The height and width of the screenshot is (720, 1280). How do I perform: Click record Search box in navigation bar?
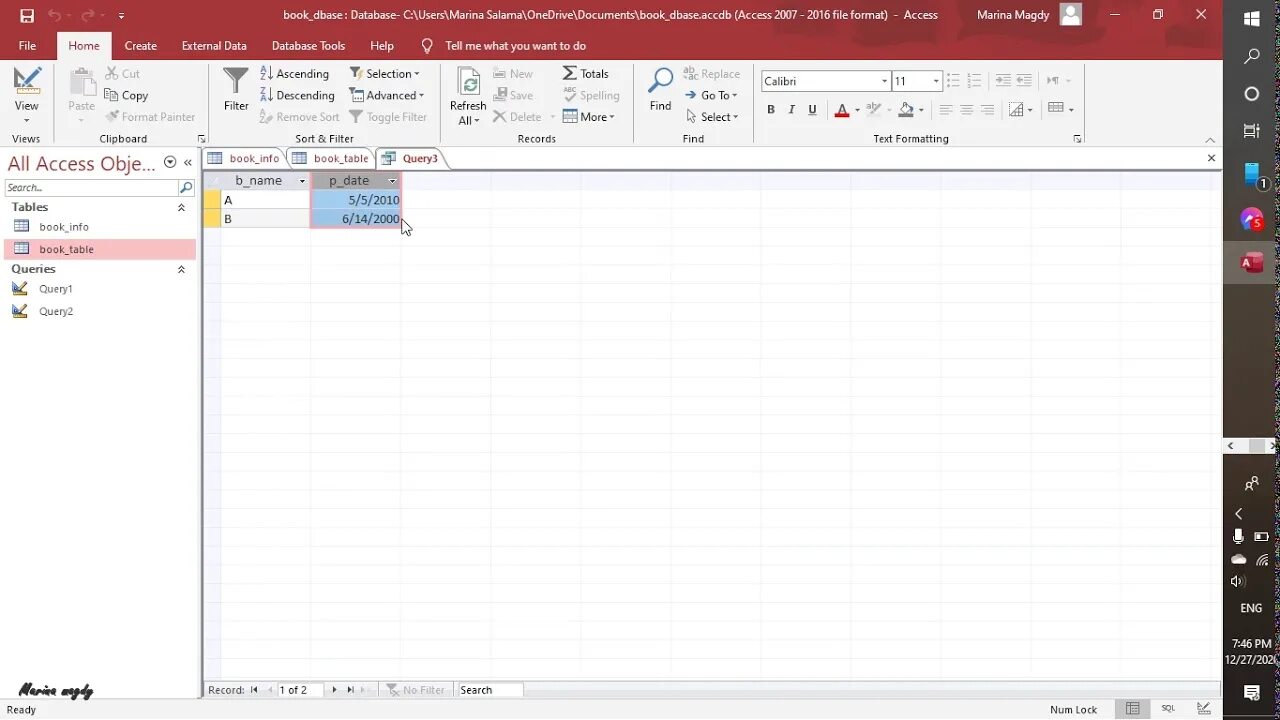[489, 690]
